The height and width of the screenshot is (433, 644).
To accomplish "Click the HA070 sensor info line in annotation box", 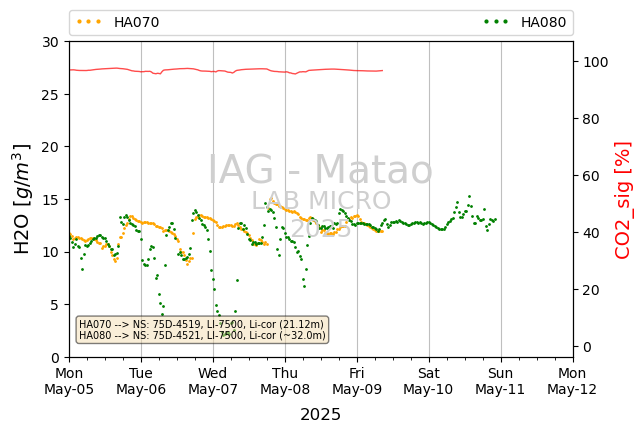I will pyautogui.click(x=201, y=324).
